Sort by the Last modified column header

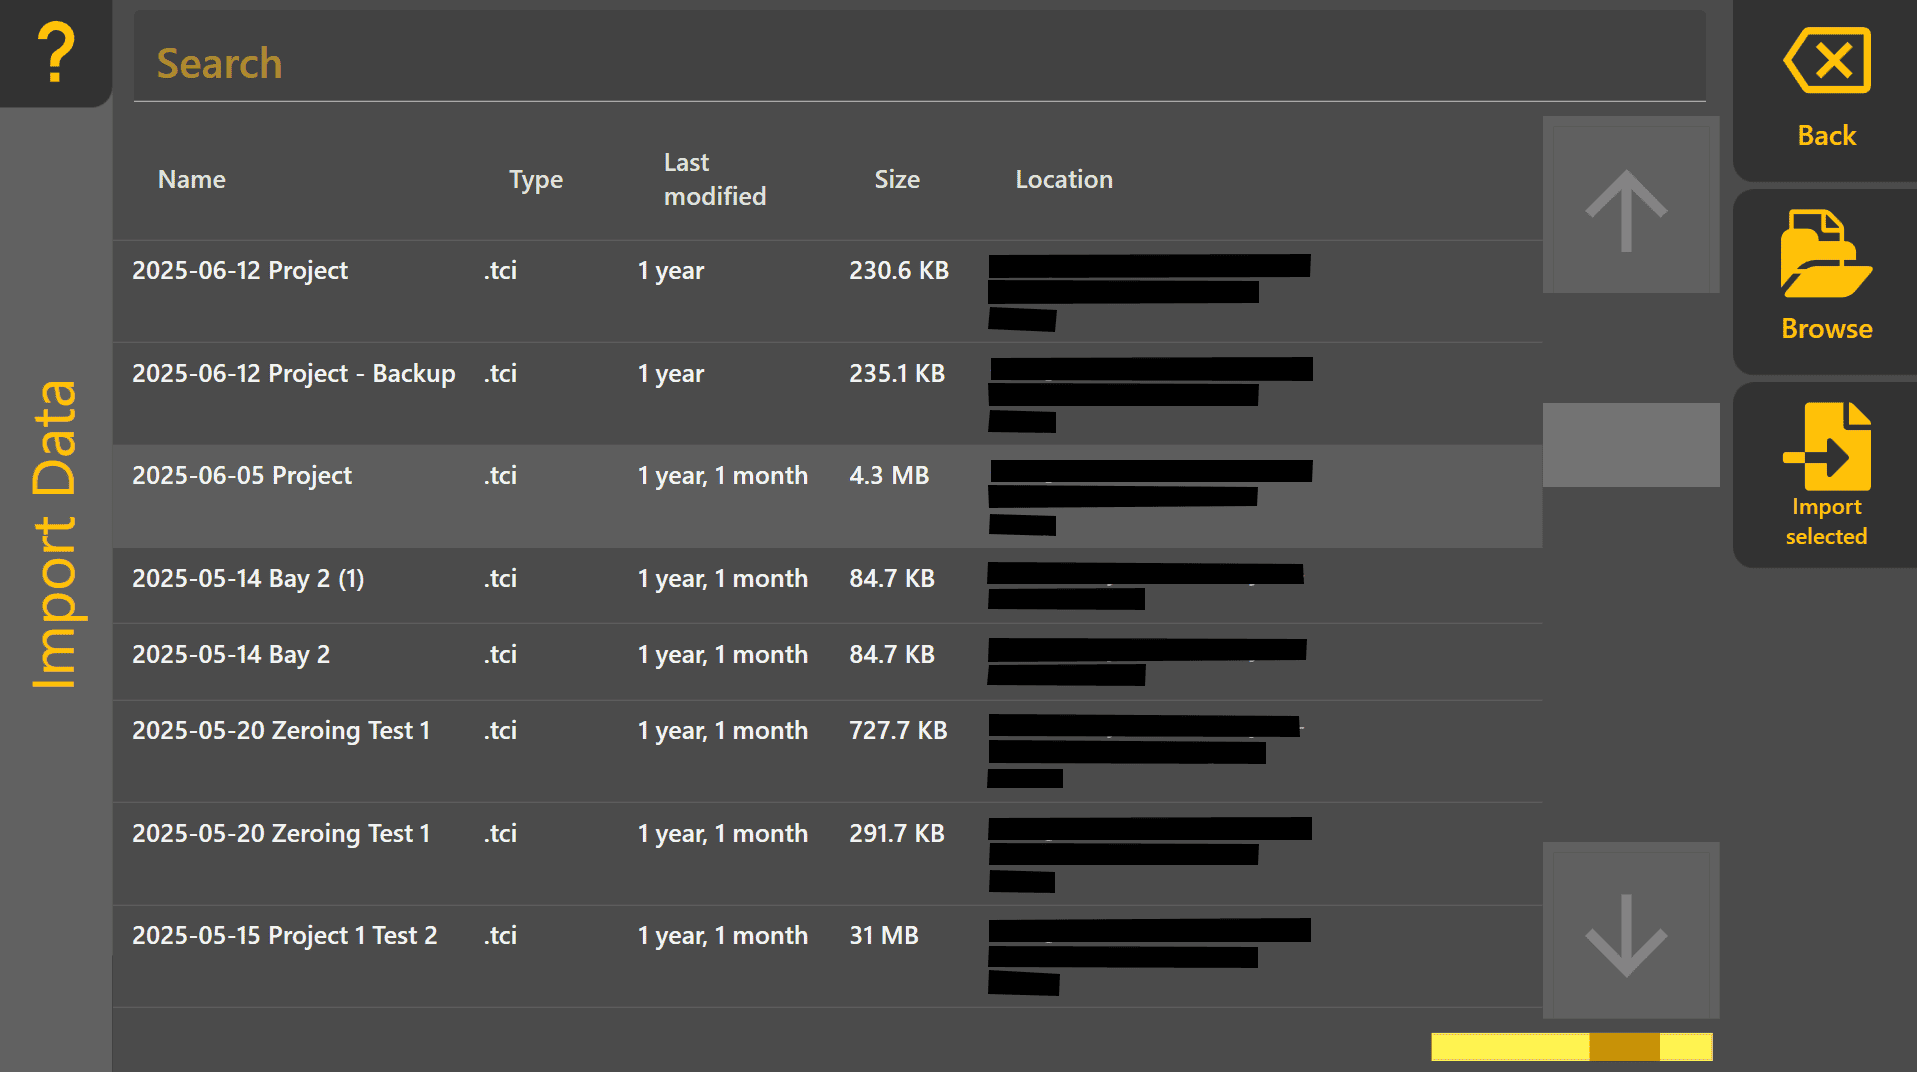pyautogui.click(x=714, y=179)
